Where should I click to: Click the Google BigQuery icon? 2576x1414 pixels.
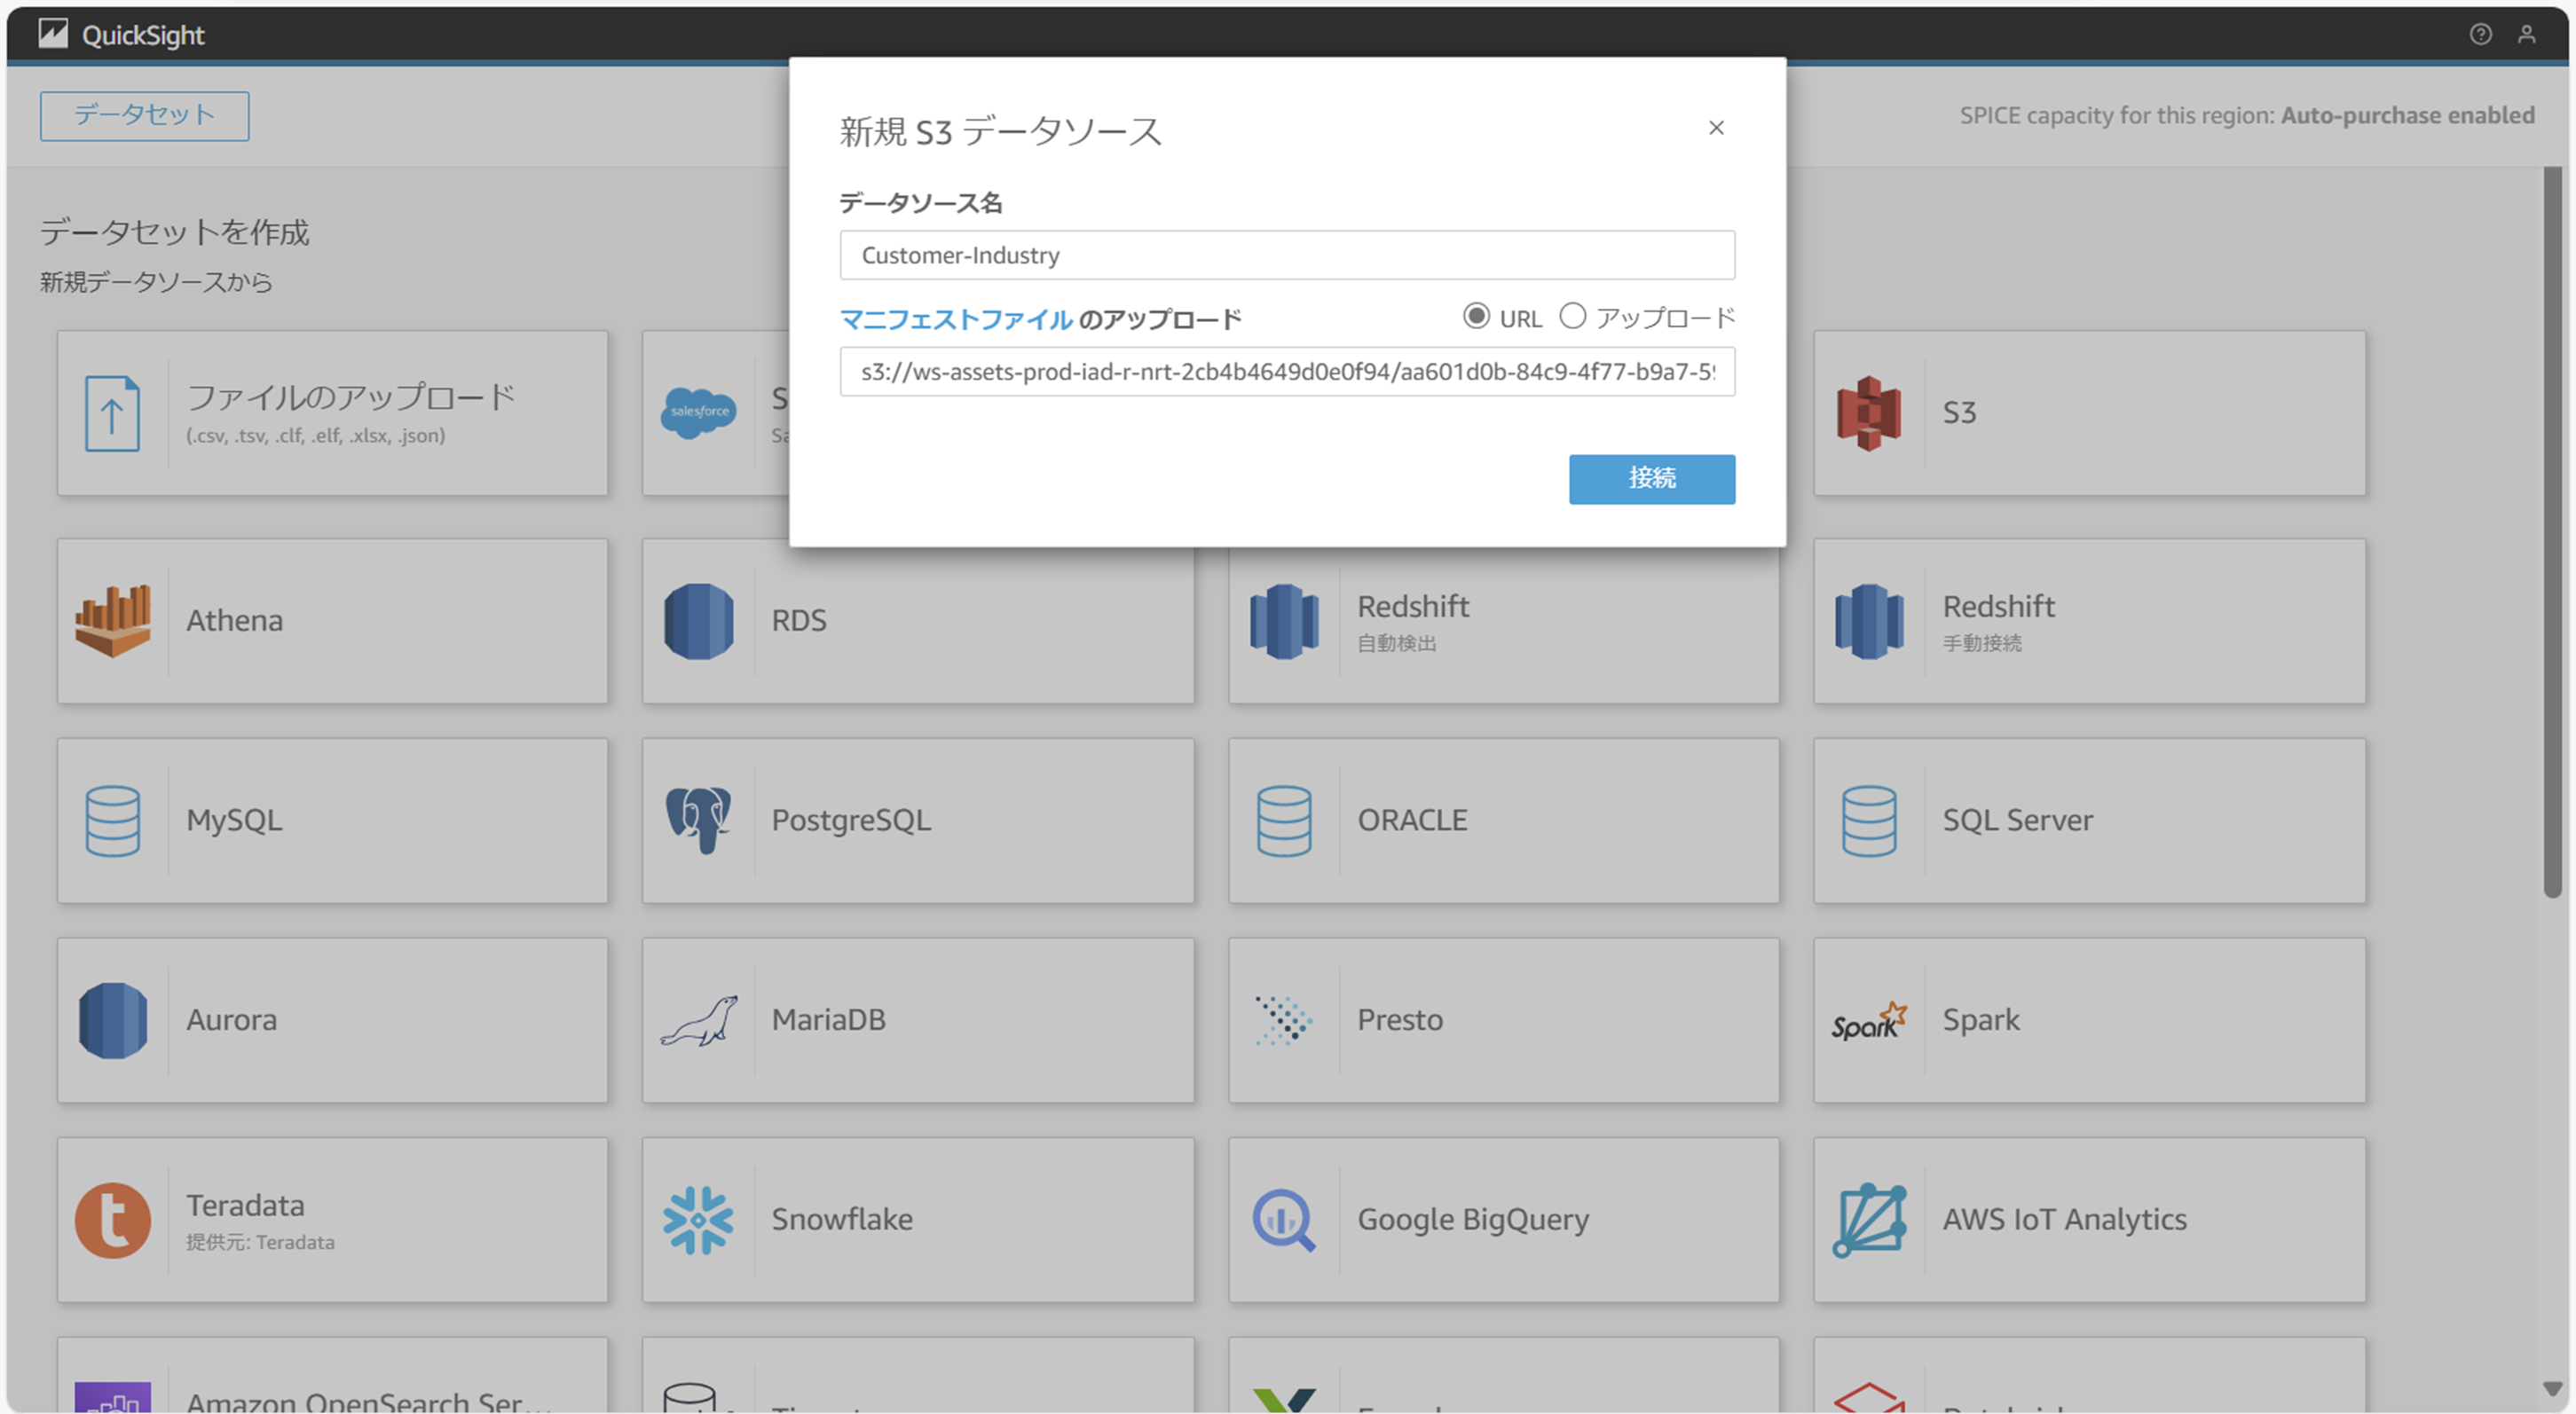pos(1284,1220)
